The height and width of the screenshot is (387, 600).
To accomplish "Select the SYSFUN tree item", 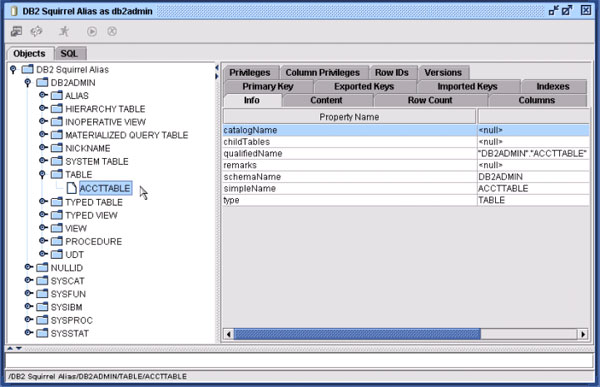I will pyautogui.click(x=68, y=294).
